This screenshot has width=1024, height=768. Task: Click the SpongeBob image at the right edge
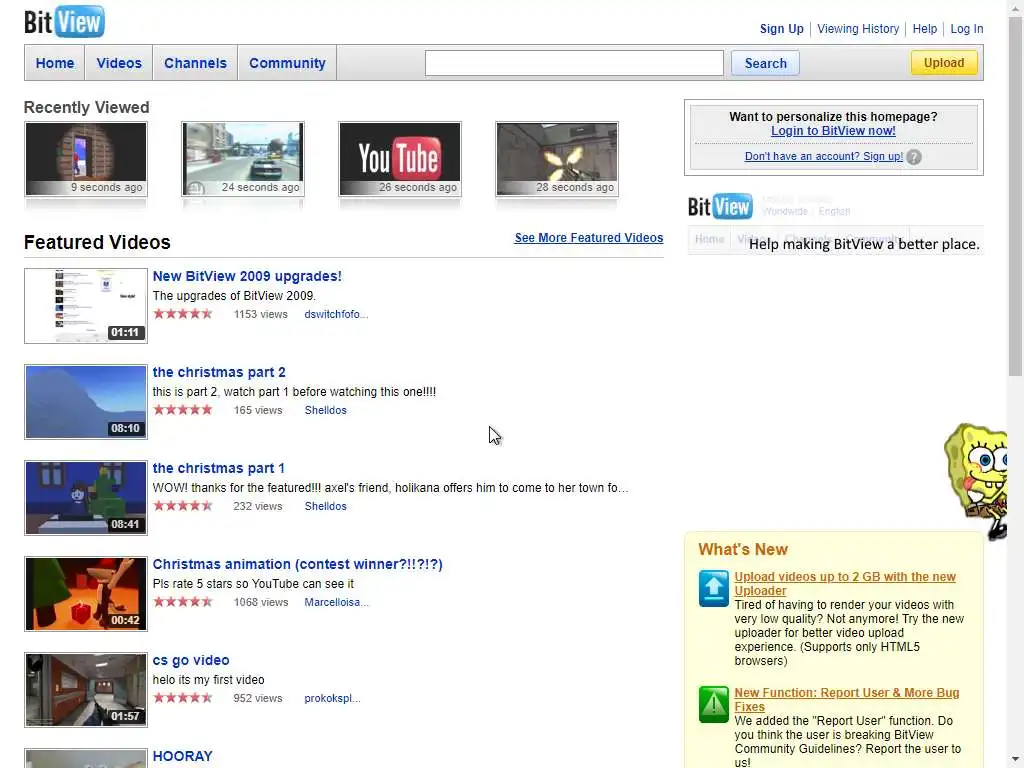(x=976, y=480)
